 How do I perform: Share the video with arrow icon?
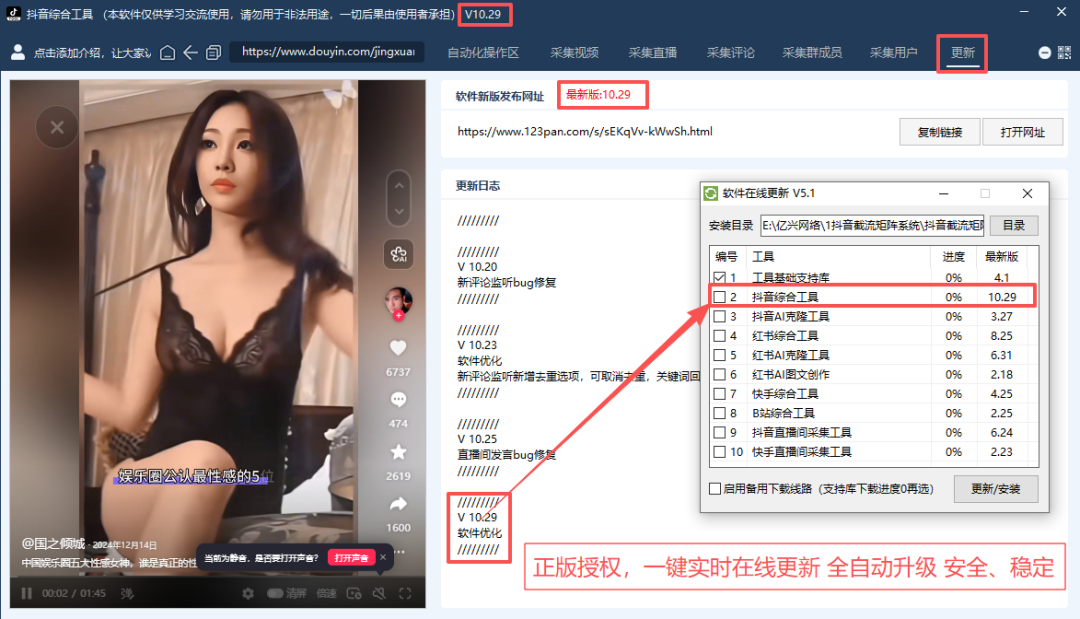pyautogui.click(x=398, y=504)
